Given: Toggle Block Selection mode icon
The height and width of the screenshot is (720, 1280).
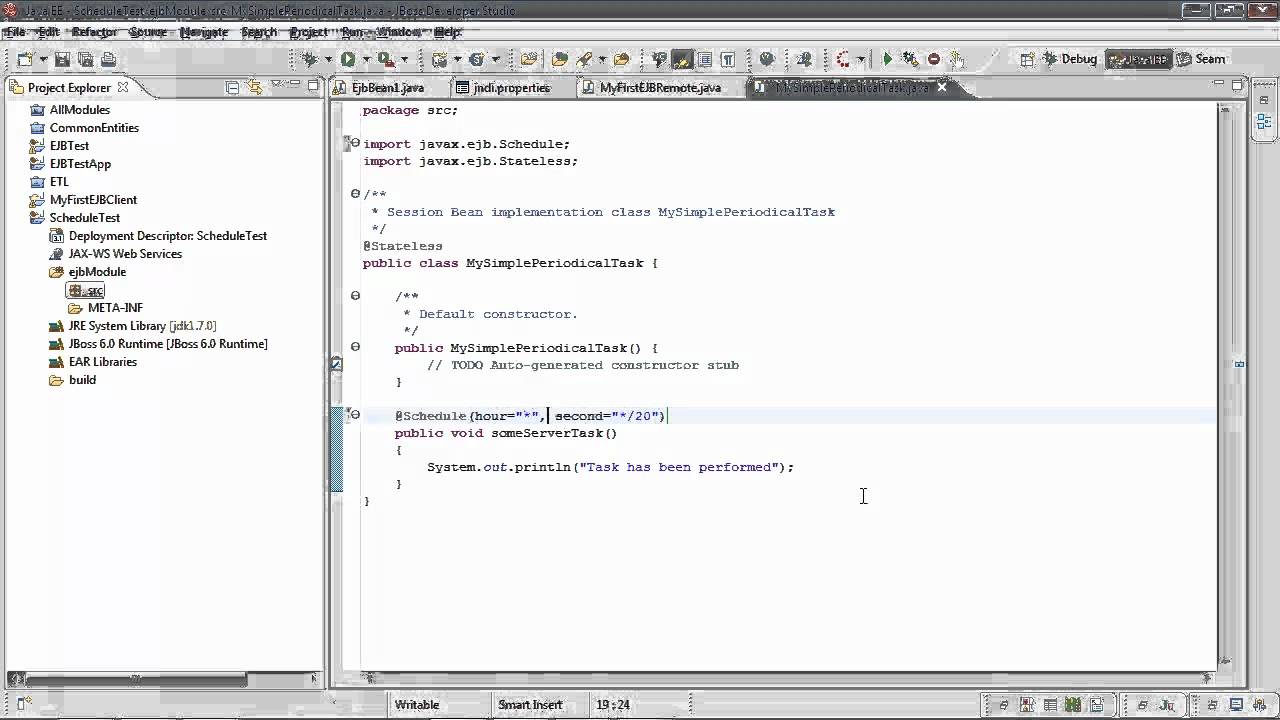Looking at the screenshot, I should click(x=705, y=60).
